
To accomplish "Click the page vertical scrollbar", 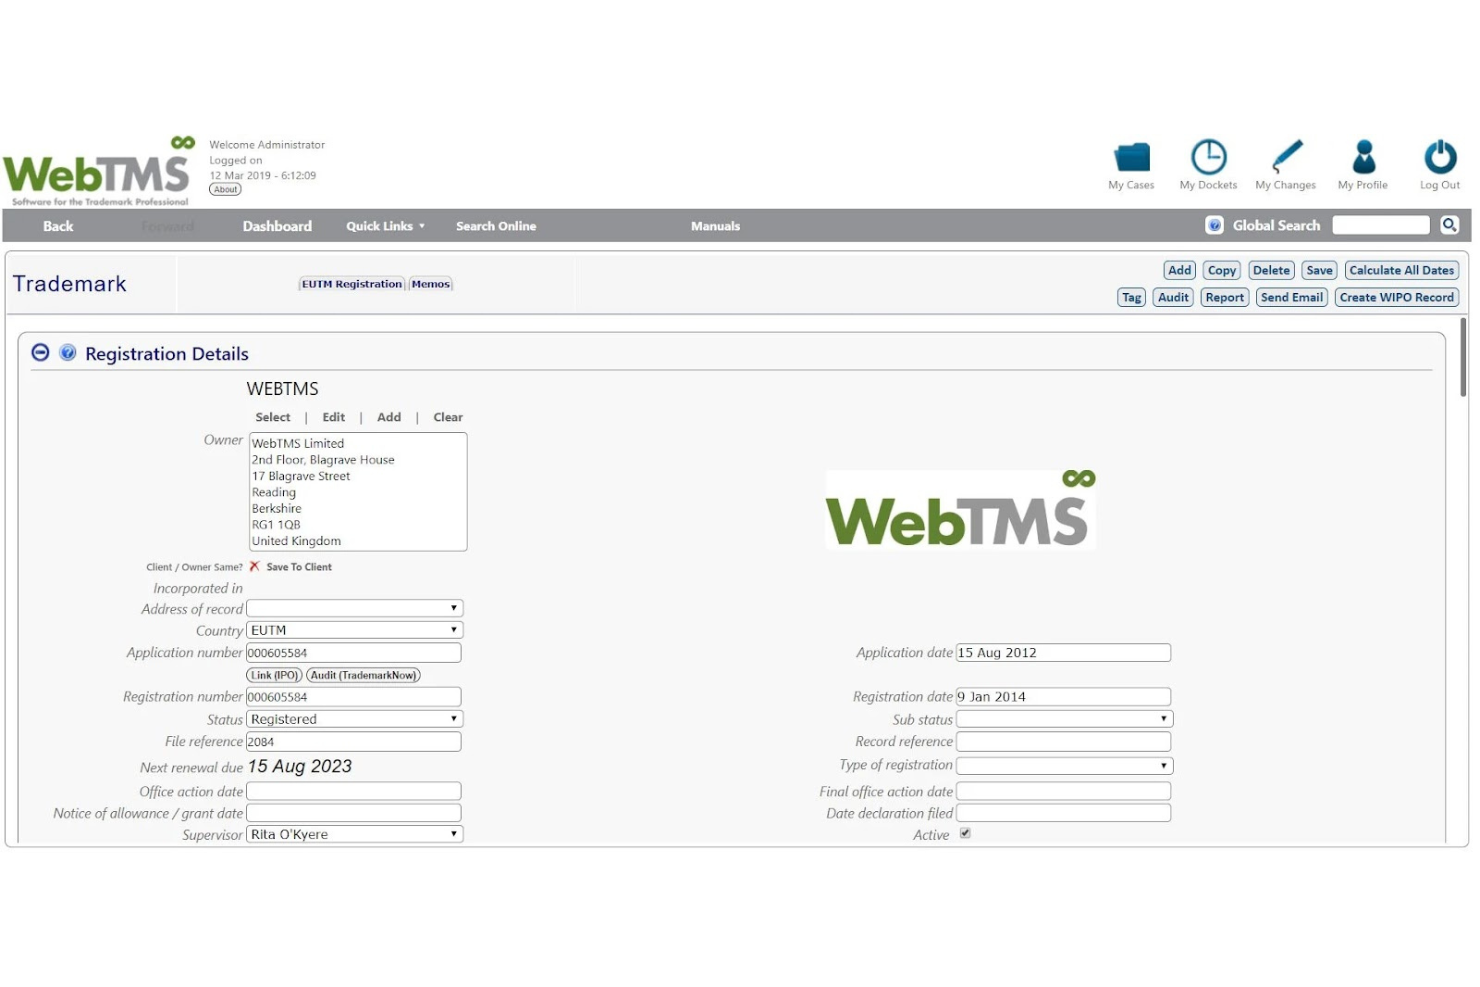I will 1464,357.
